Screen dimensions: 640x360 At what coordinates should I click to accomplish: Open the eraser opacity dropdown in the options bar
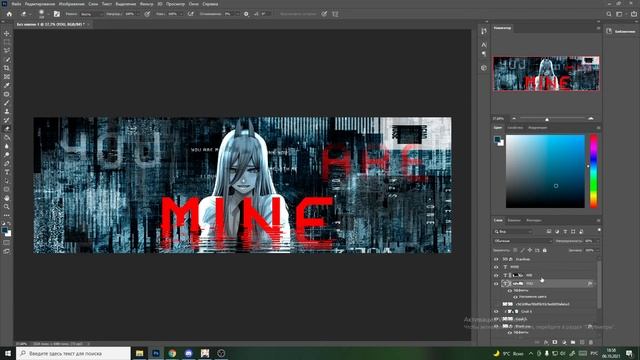point(138,14)
